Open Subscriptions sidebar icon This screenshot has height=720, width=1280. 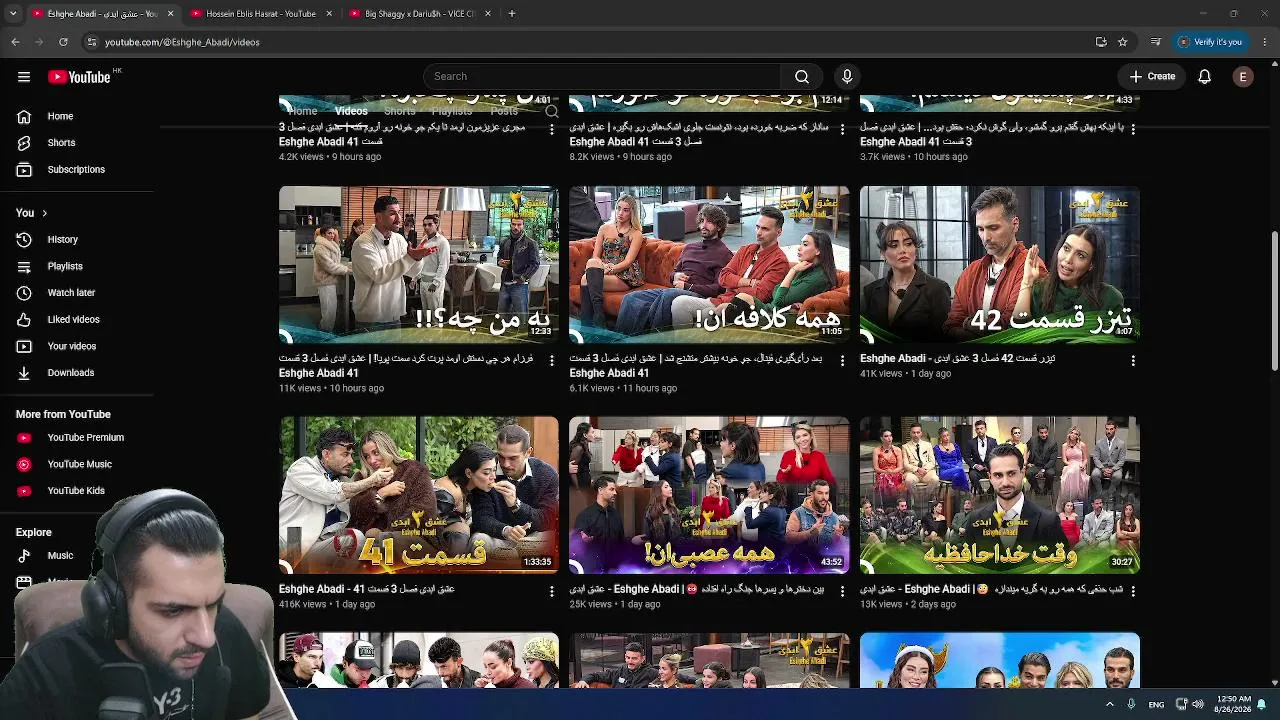(24, 170)
